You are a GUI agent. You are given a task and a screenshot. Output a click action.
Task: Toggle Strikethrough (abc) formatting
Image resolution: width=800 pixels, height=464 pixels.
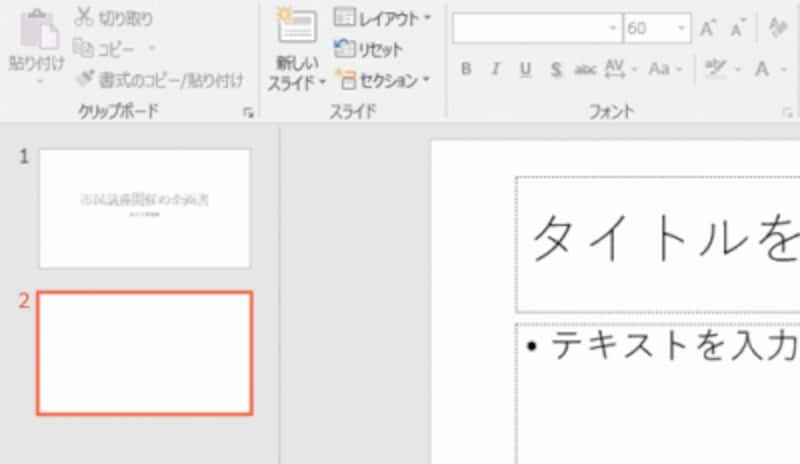click(x=585, y=69)
